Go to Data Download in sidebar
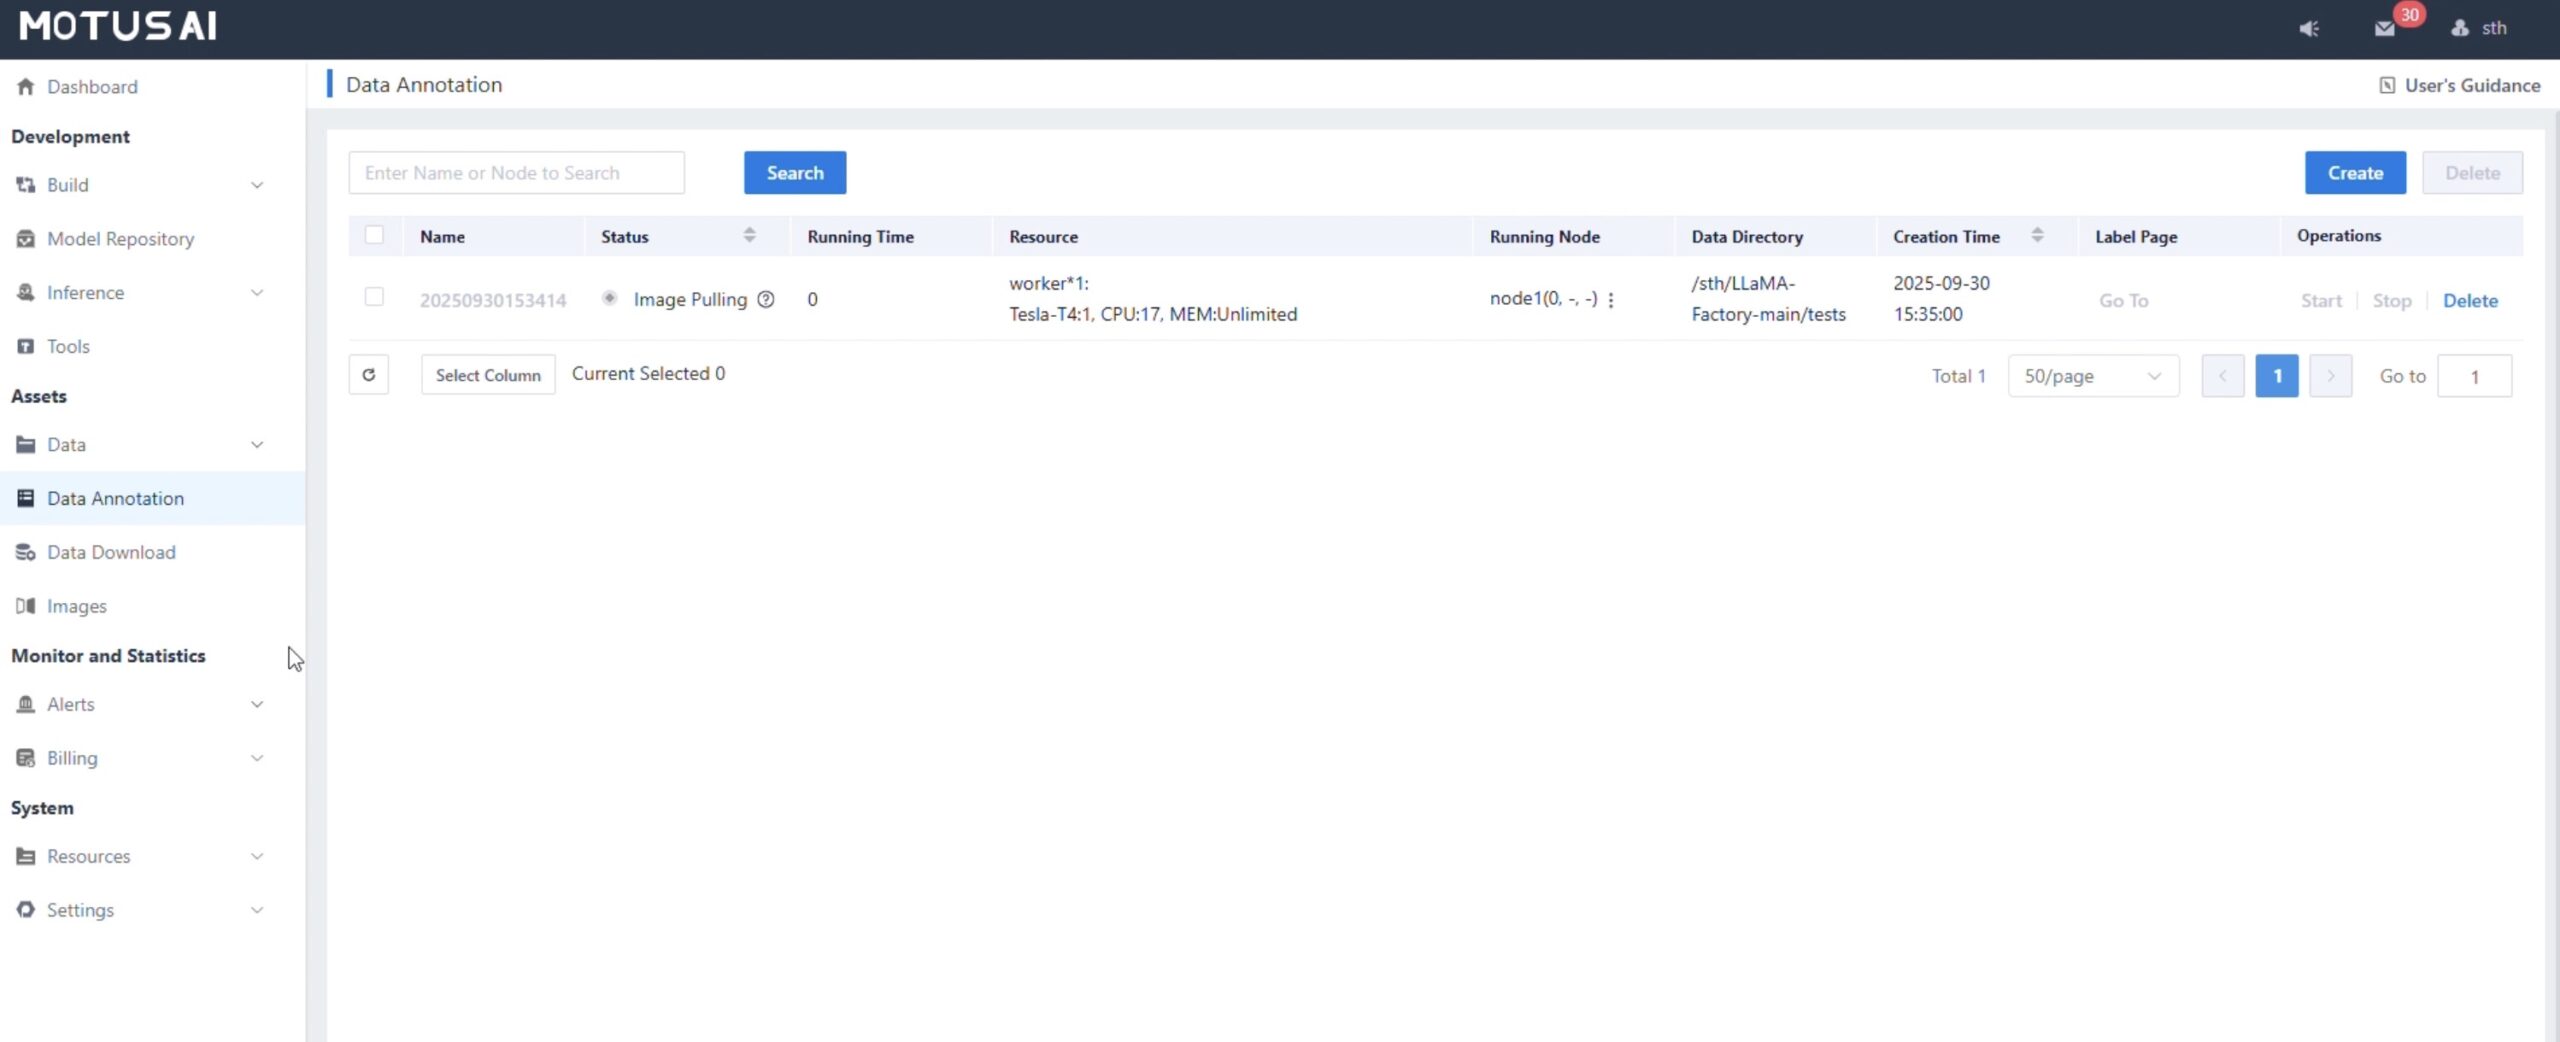This screenshot has height=1042, width=2560. click(111, 553)
